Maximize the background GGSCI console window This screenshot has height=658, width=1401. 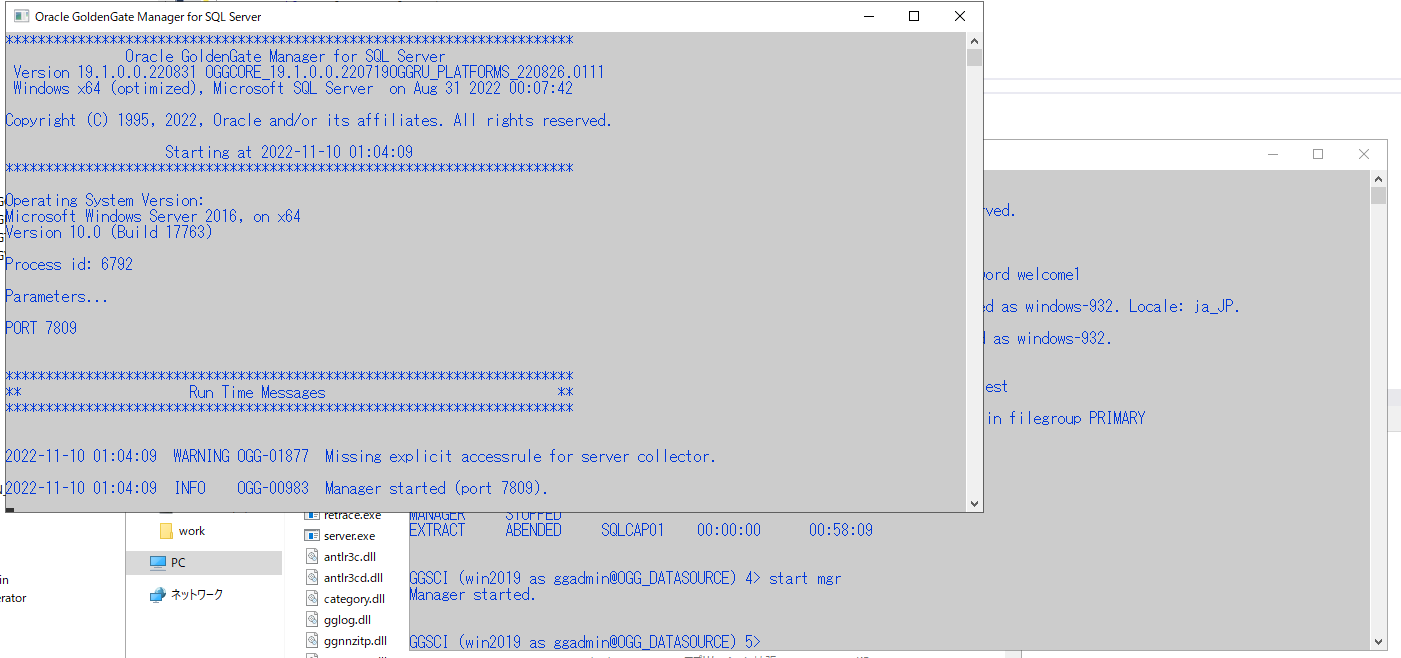[1318, 154]
